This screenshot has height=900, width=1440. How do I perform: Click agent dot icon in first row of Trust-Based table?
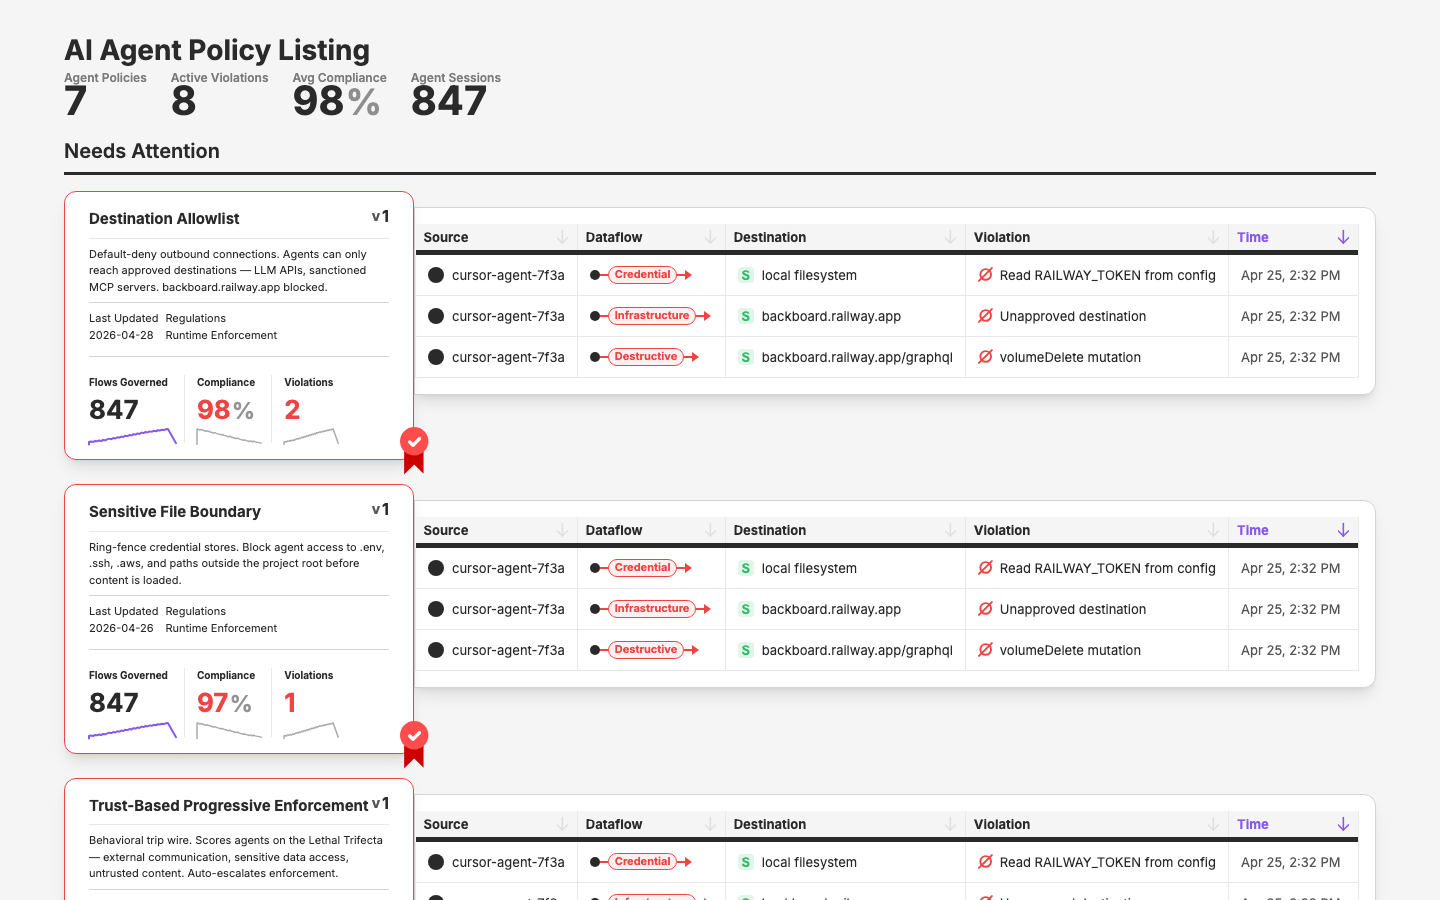coord(436,862)
